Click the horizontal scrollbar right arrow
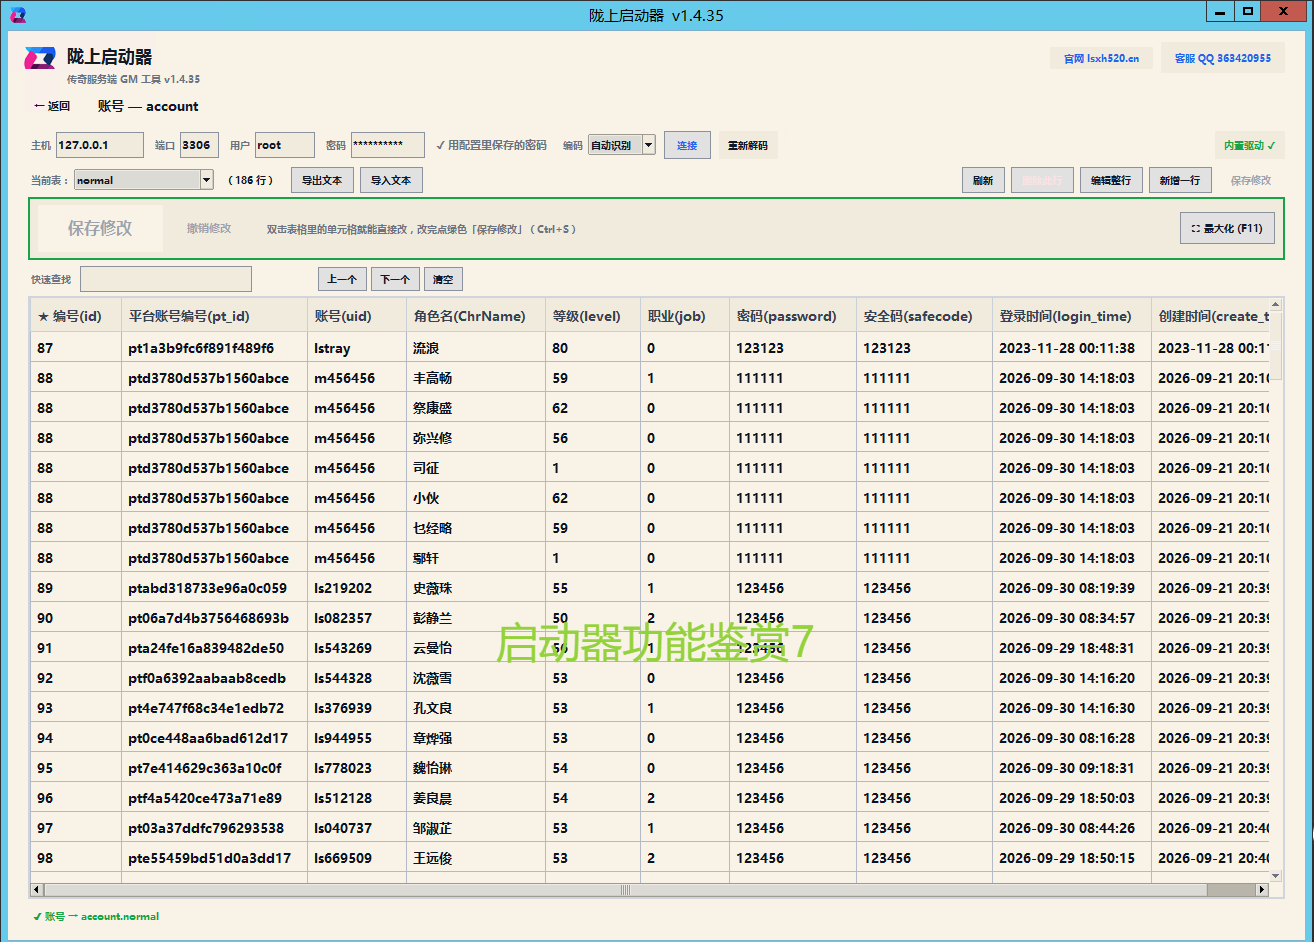 [1262, 889]
